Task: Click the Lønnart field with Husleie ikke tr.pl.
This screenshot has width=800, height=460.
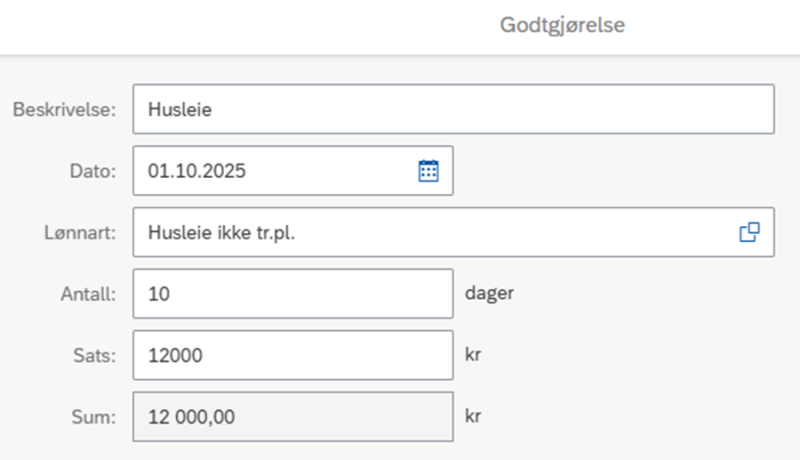Action: pos(454,232)
